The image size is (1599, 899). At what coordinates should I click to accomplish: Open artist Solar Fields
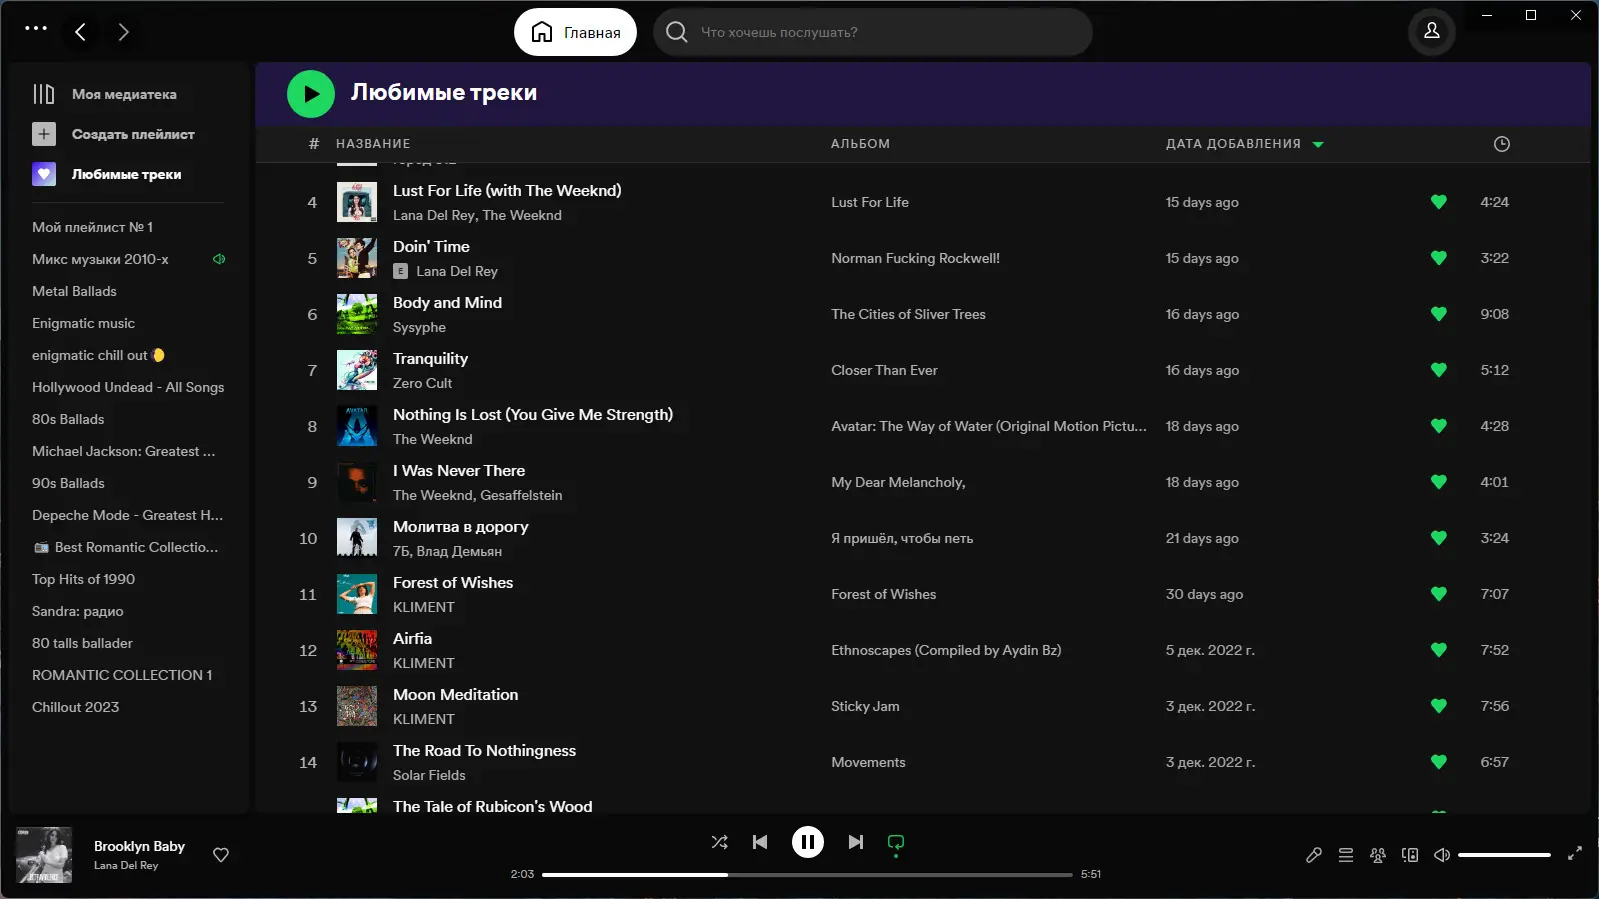click(x=429, y=775)
